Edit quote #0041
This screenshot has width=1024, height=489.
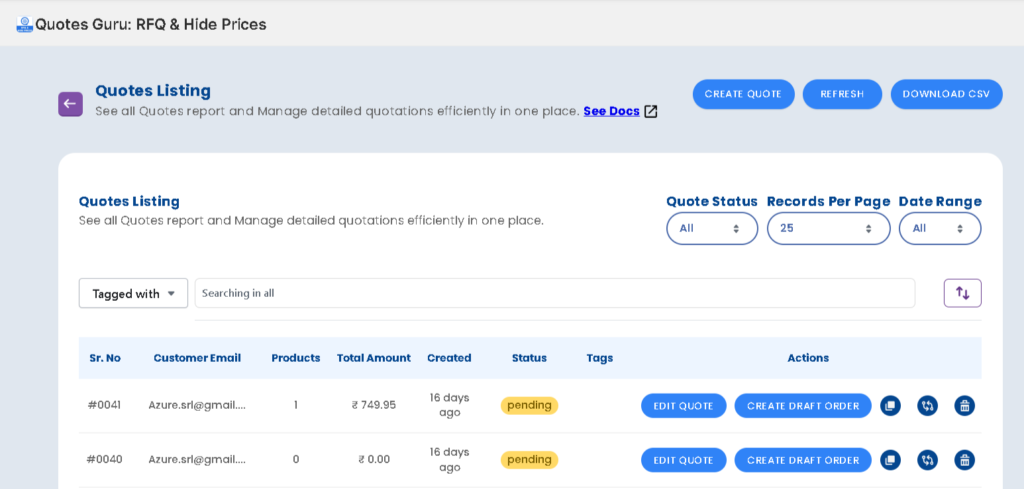point(683,406)
